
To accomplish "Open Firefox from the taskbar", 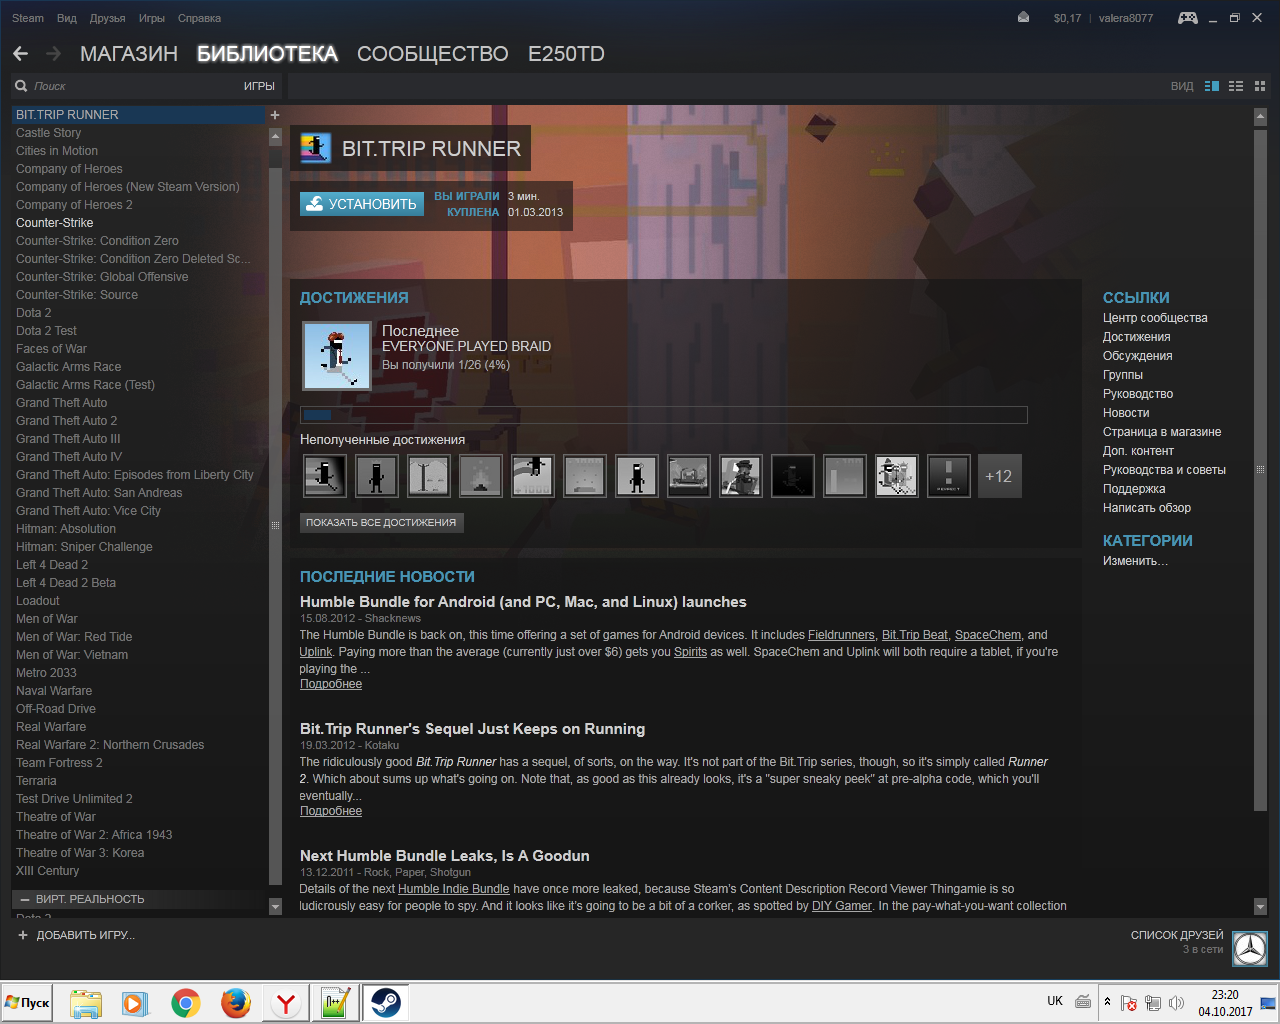I will pyautogui.click(x=236, y=1003).
